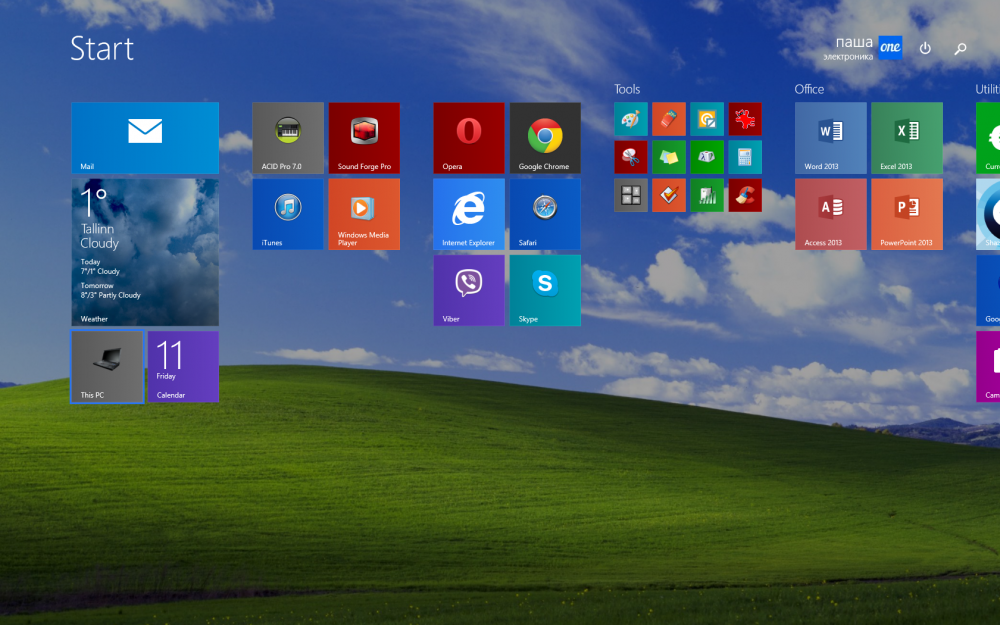Launch CCleaner from the Tools group
Screen dimensions: 1000x625
tap(745, 195)
